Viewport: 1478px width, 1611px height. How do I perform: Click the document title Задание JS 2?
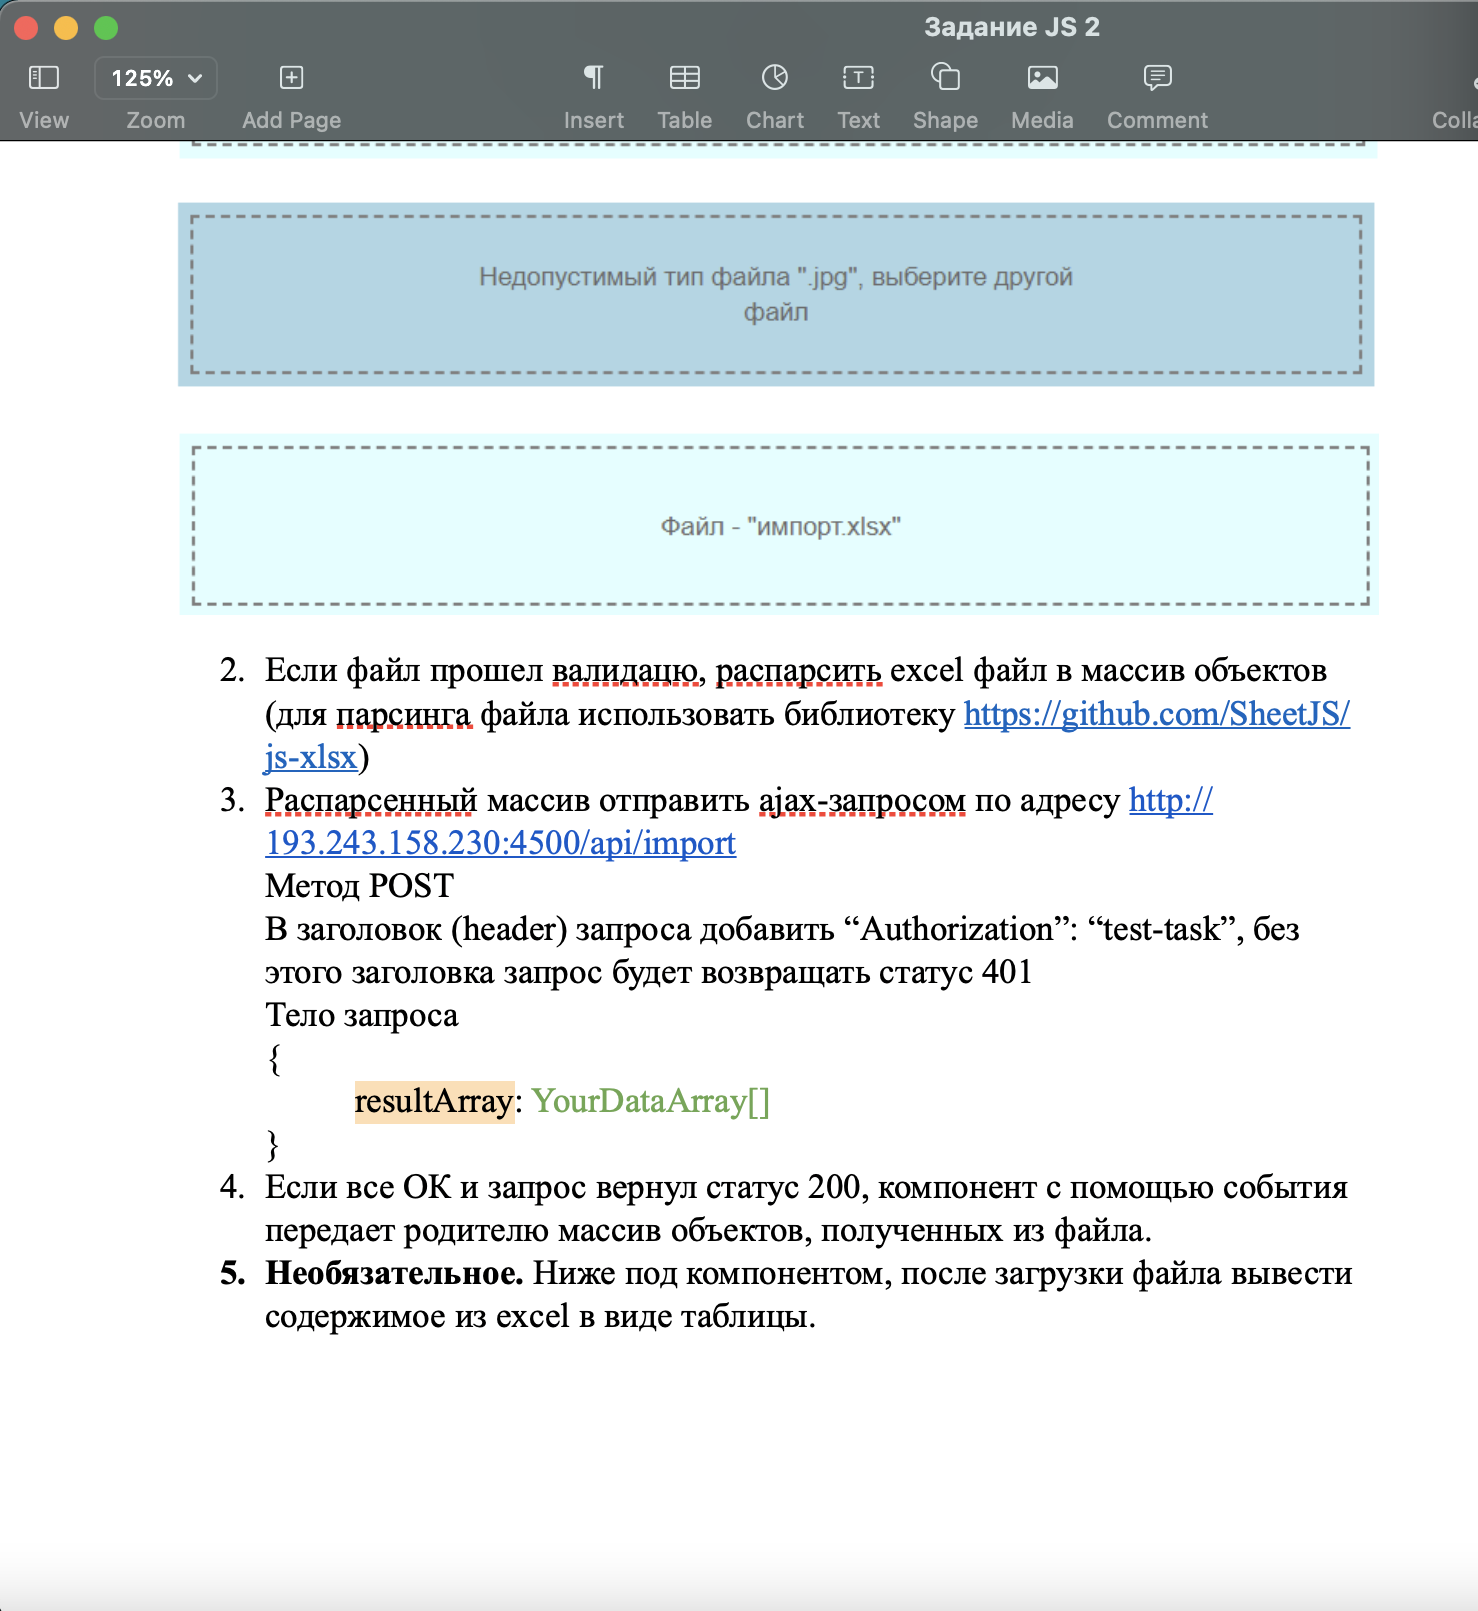click(x=1011, y=27)
